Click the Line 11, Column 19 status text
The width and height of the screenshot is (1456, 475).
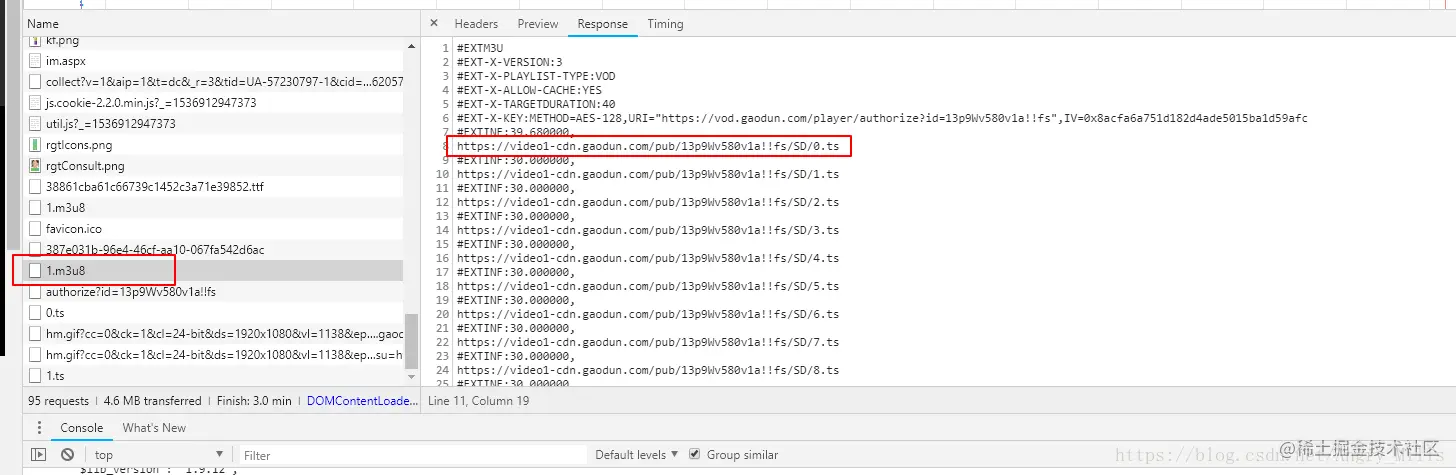478,401
